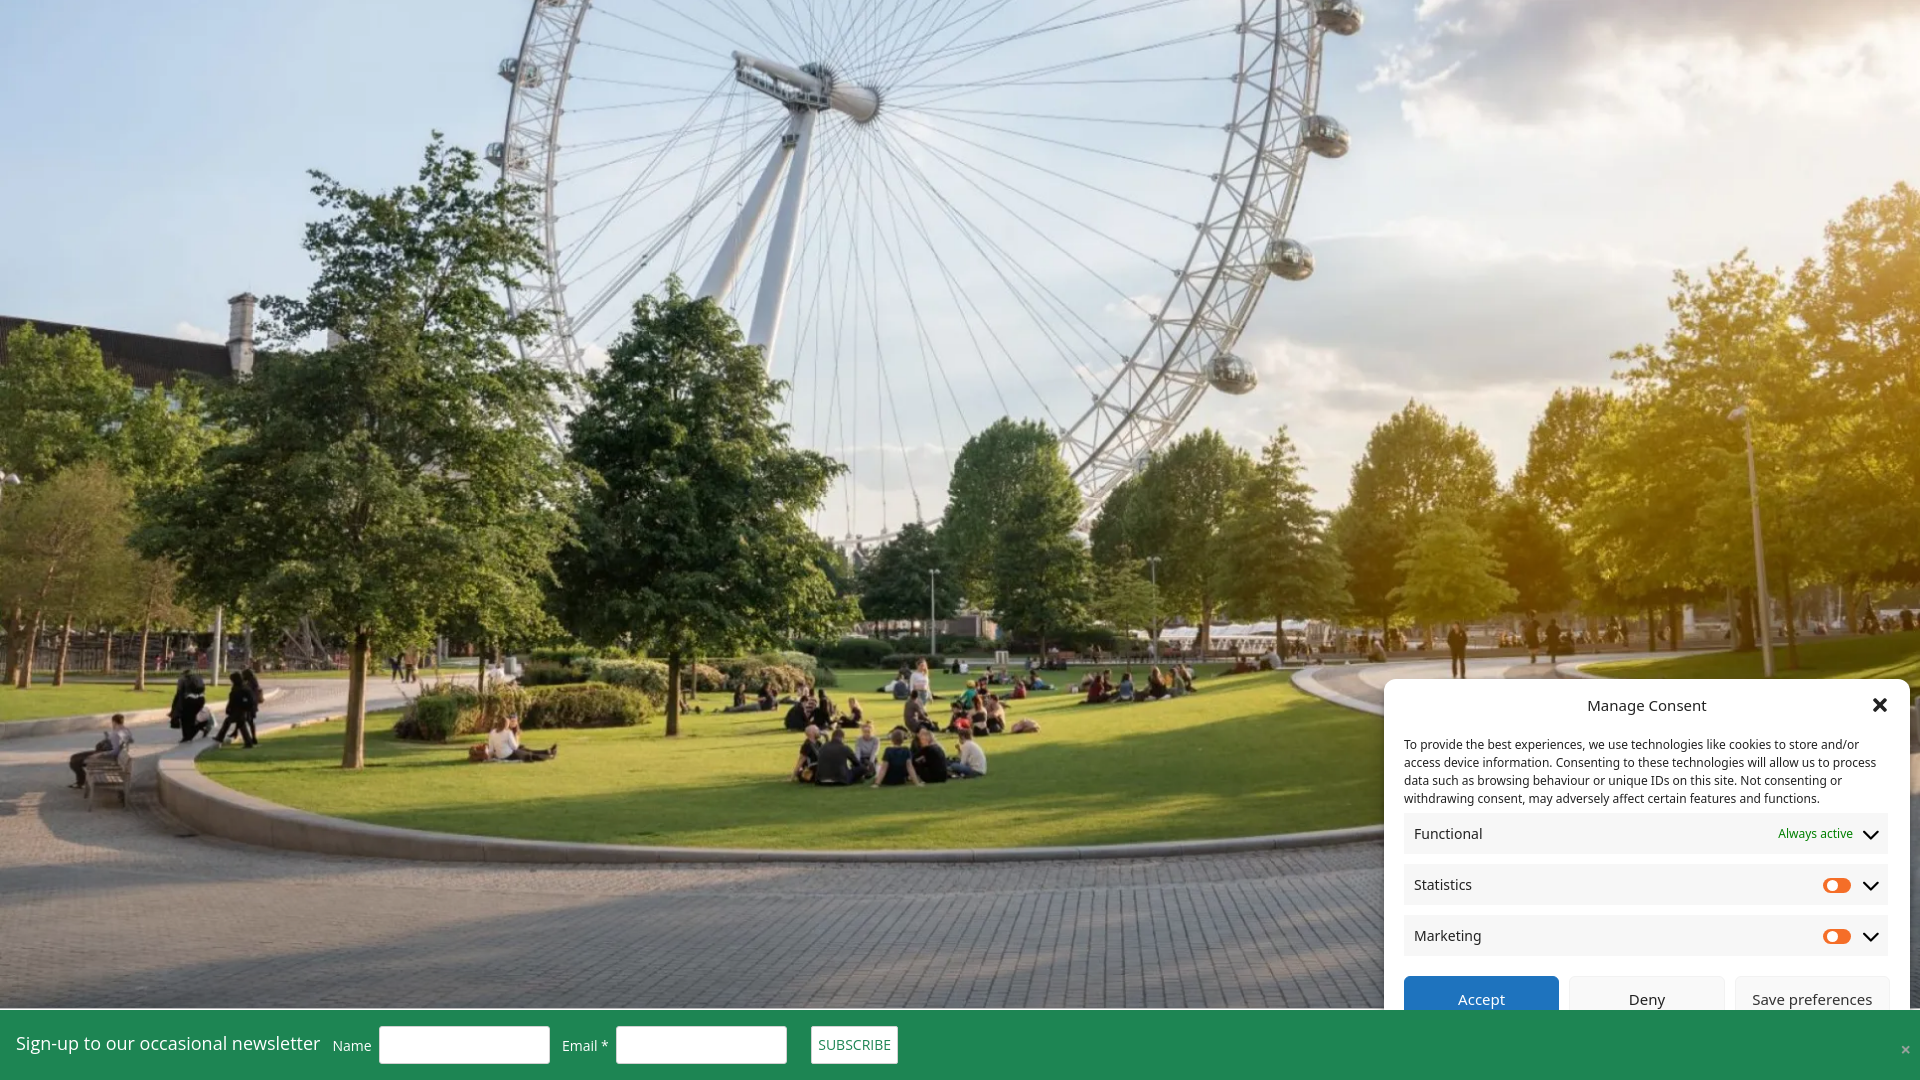Focus the Name input field
Image resolution: width=1920 pixels, height=1080 pixels.
464,1045
